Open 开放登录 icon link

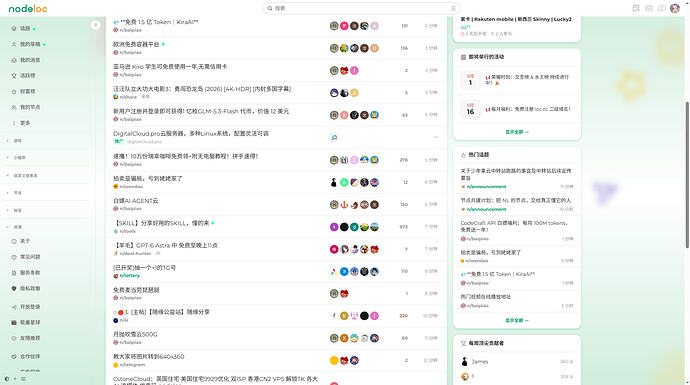[14, 307]
